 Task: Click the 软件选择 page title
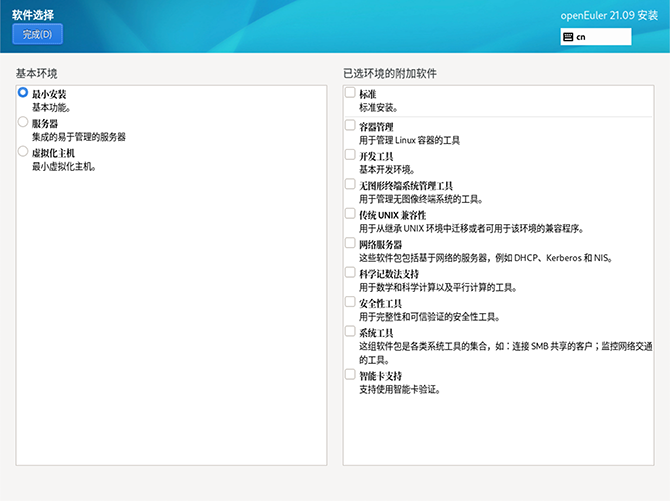(x=33, y=15)
